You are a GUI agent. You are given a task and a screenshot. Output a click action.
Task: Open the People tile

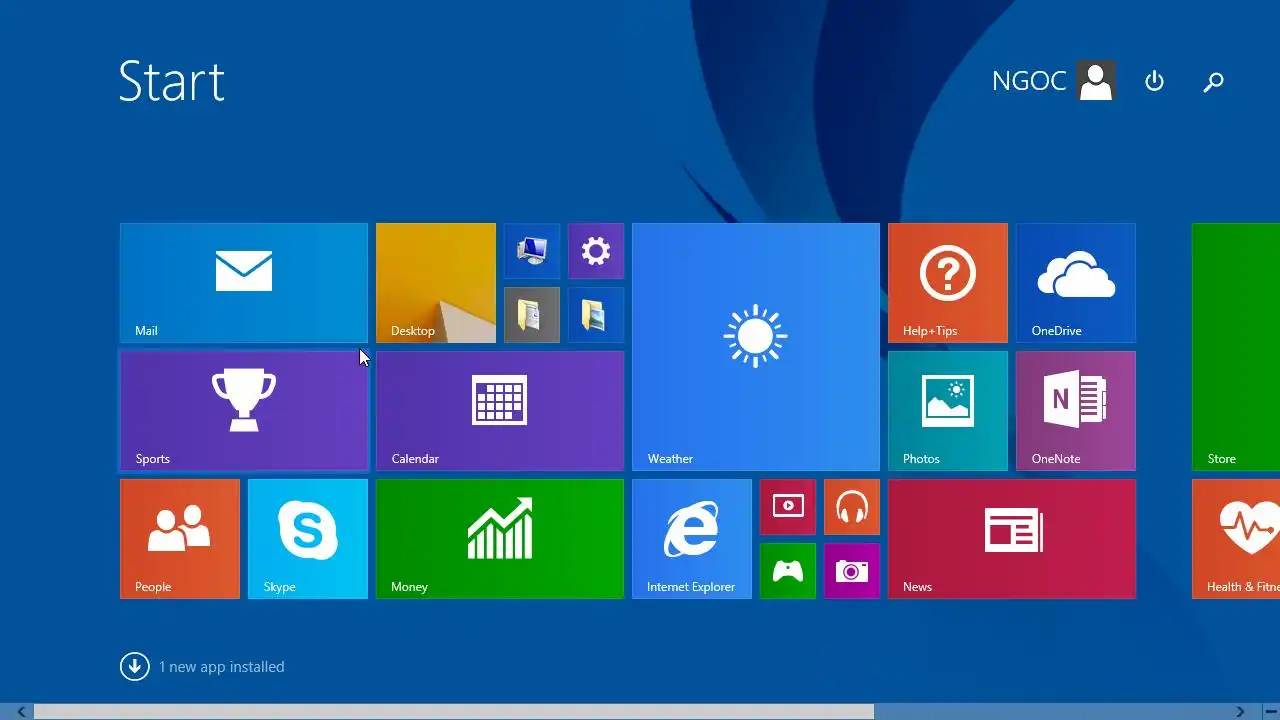coord(180,539)
